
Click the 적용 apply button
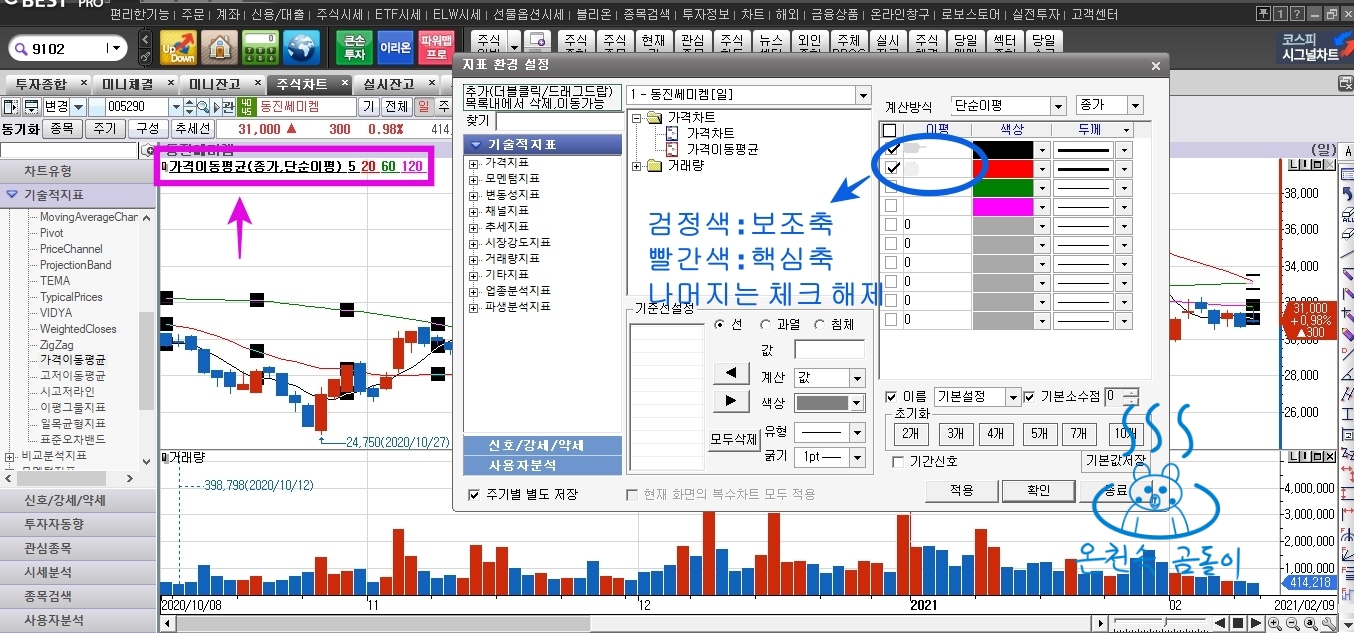[x=961, y=490]
